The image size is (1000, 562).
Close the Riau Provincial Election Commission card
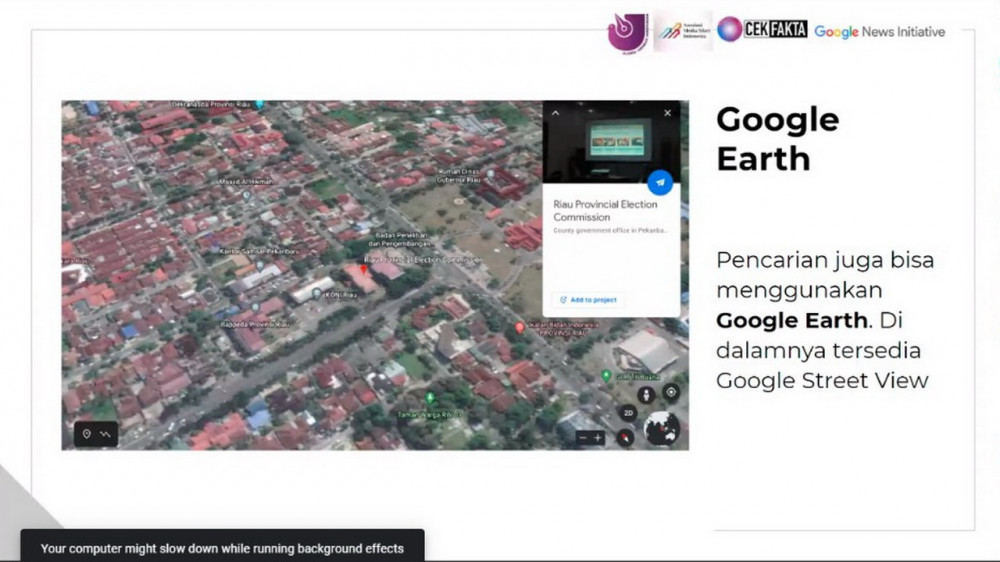(x=668, y=113)
